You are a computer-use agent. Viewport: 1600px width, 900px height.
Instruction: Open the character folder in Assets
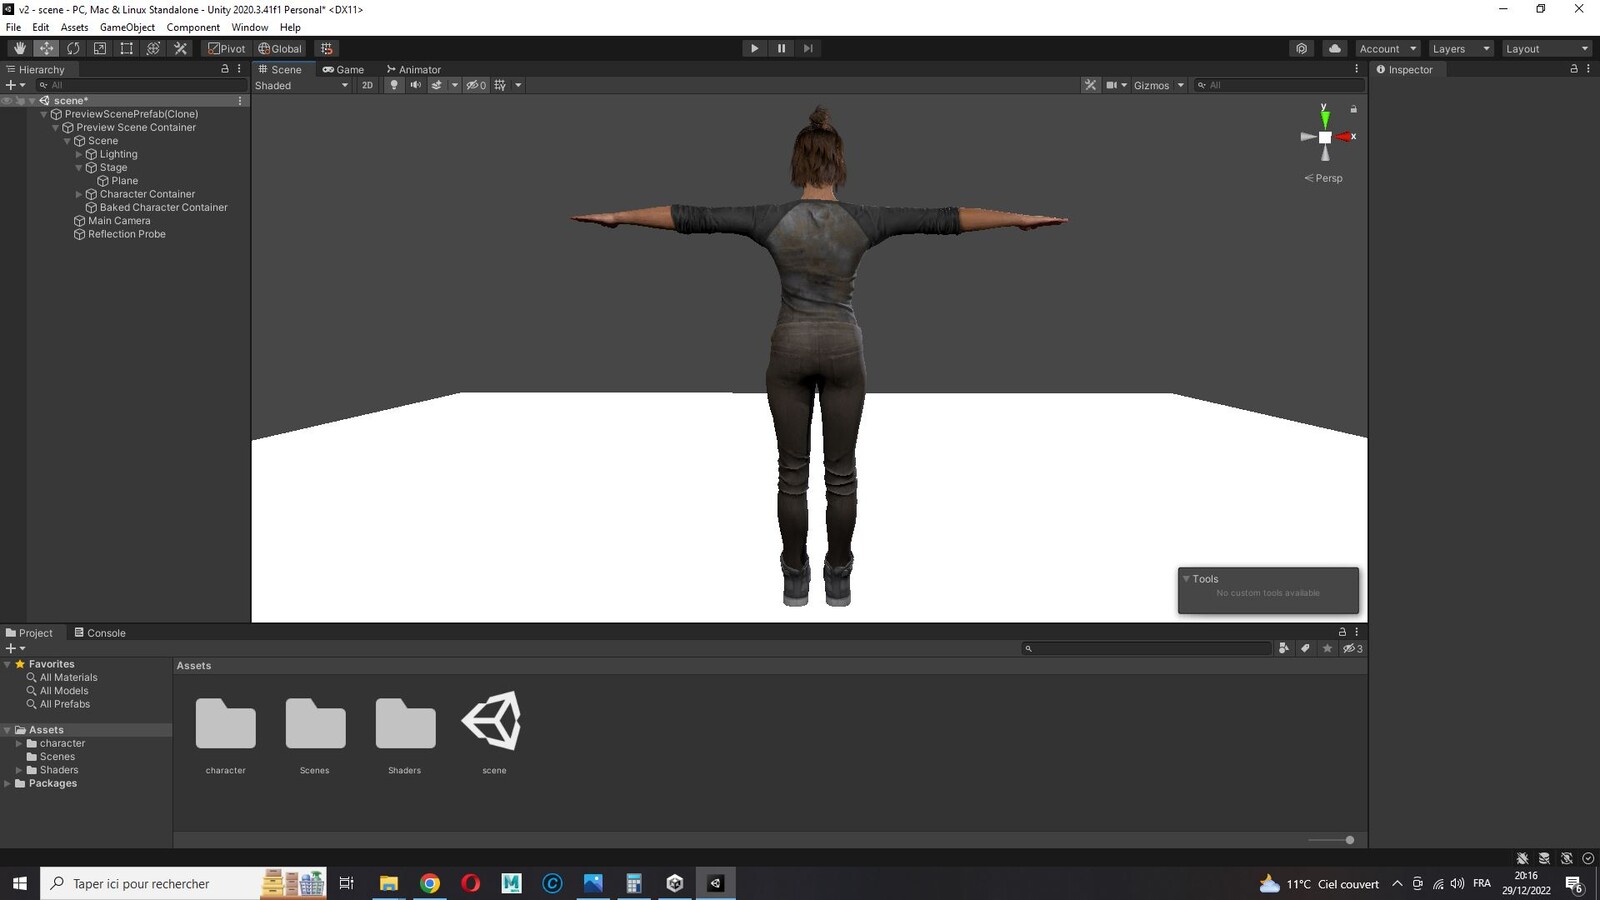pyautogui.click(x=225, y=733)
